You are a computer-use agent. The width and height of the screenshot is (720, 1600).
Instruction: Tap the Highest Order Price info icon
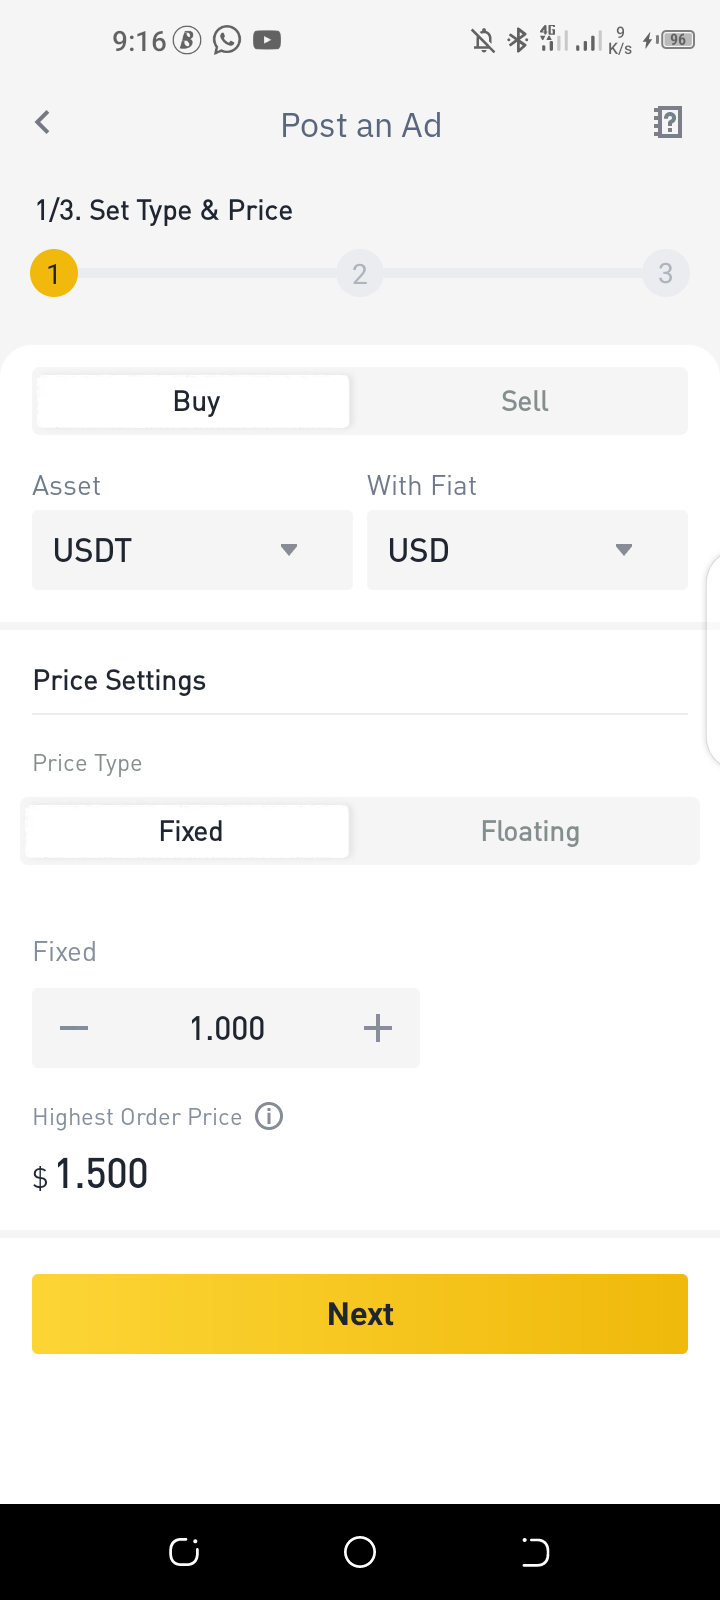269,1116
